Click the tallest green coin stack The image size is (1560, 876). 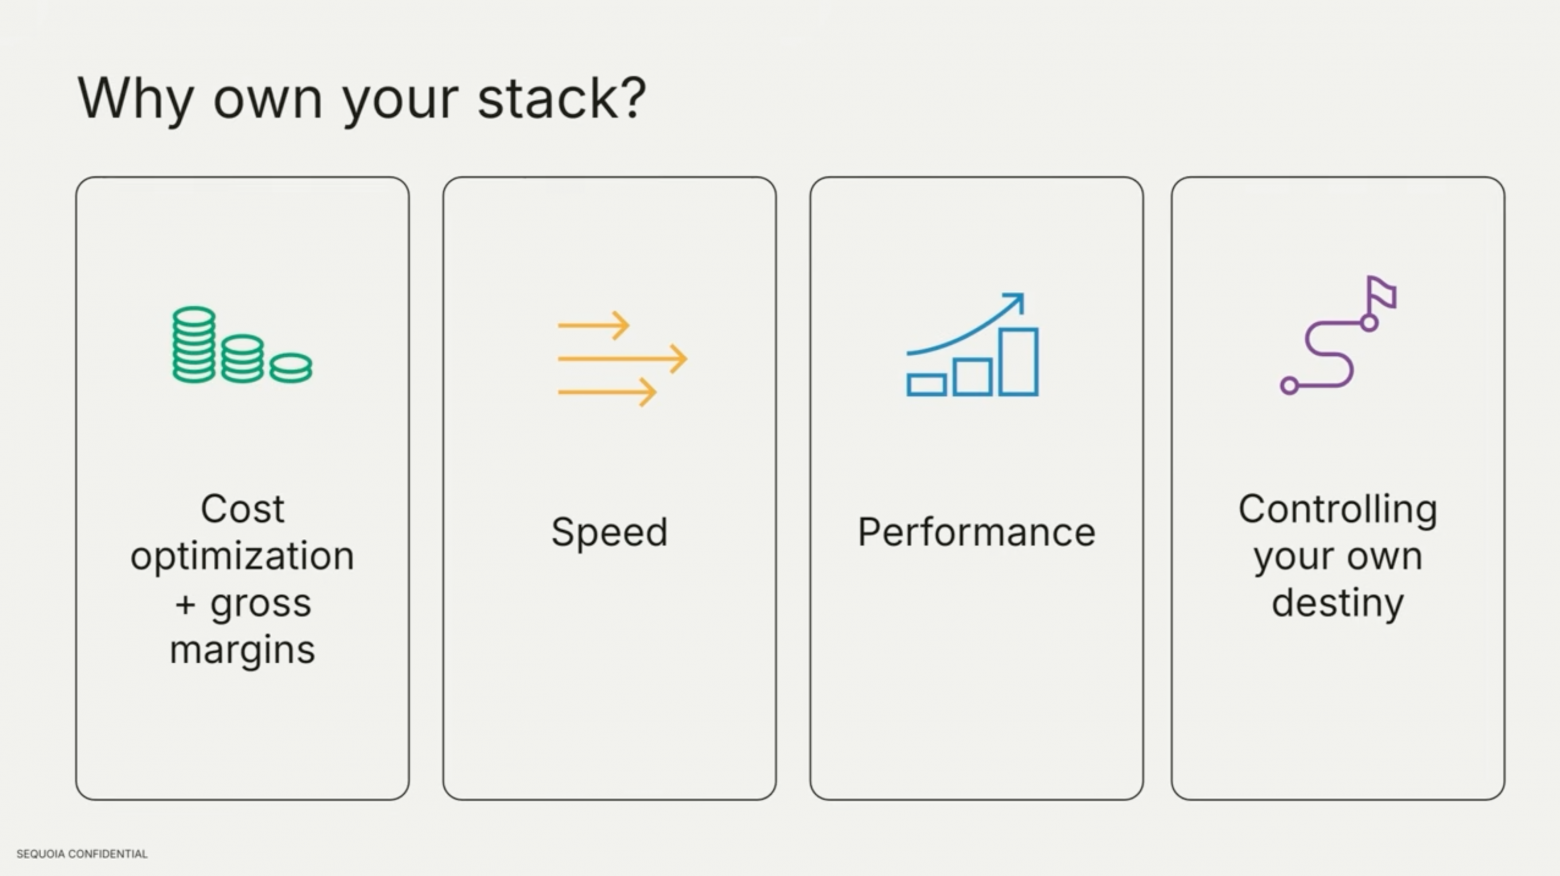[194, 345]
